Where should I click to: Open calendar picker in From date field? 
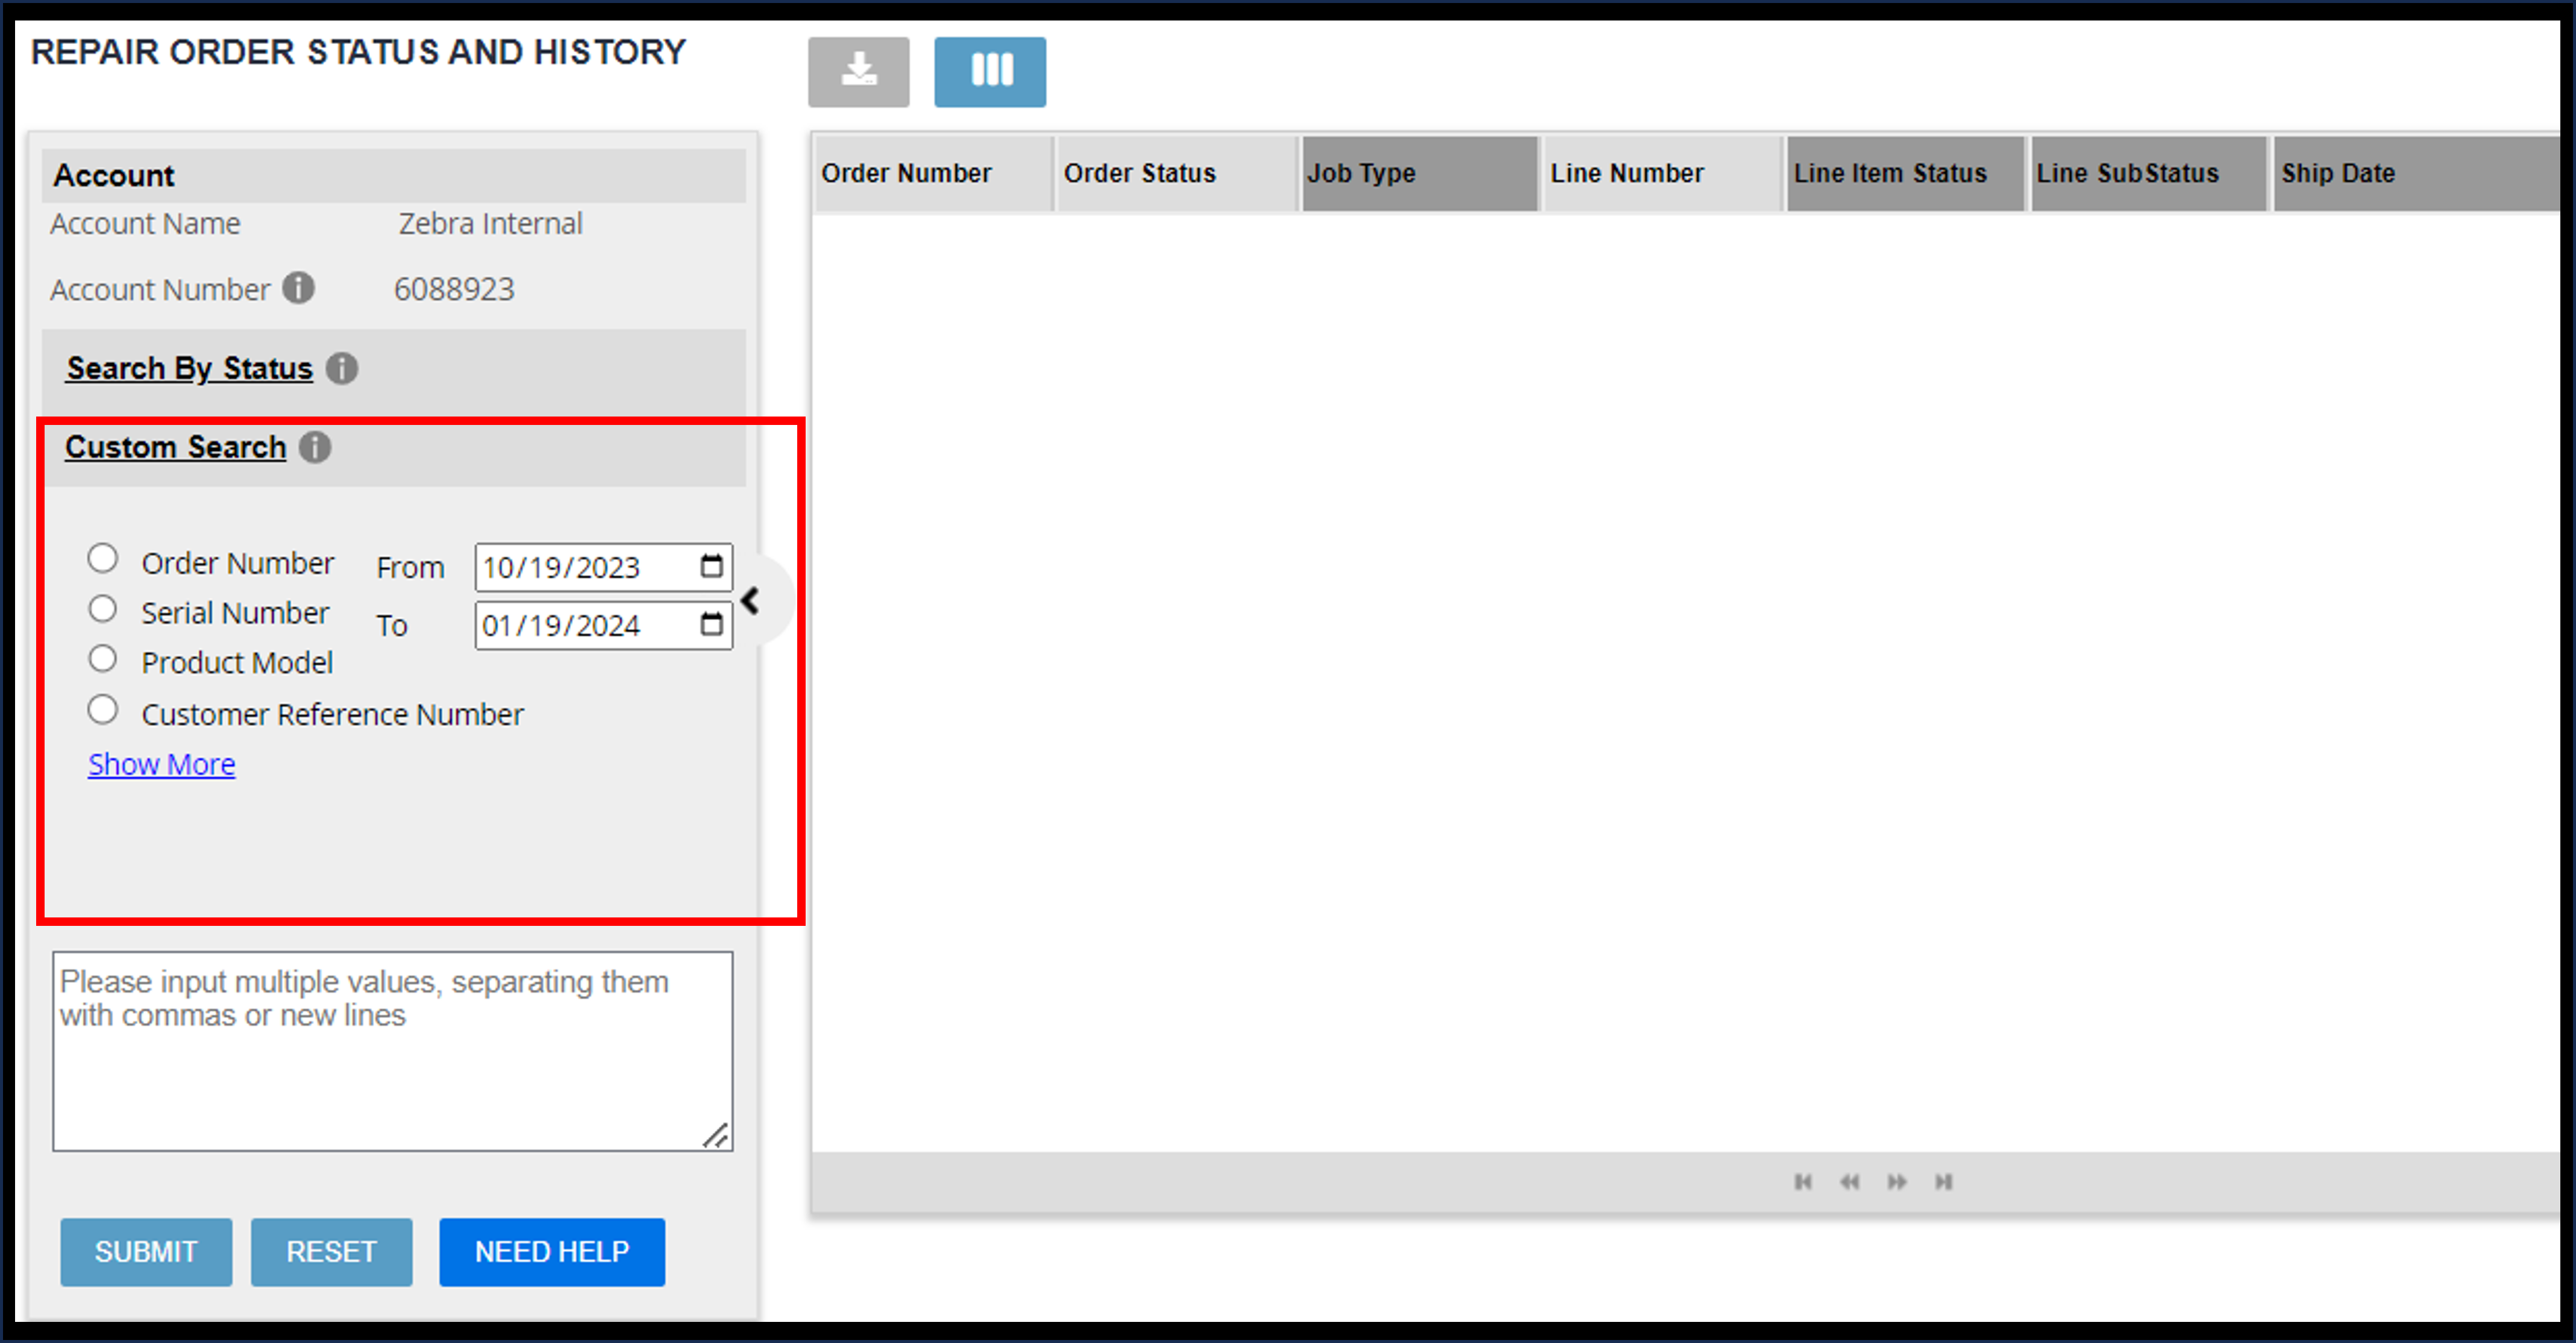[x=711, y=566]
